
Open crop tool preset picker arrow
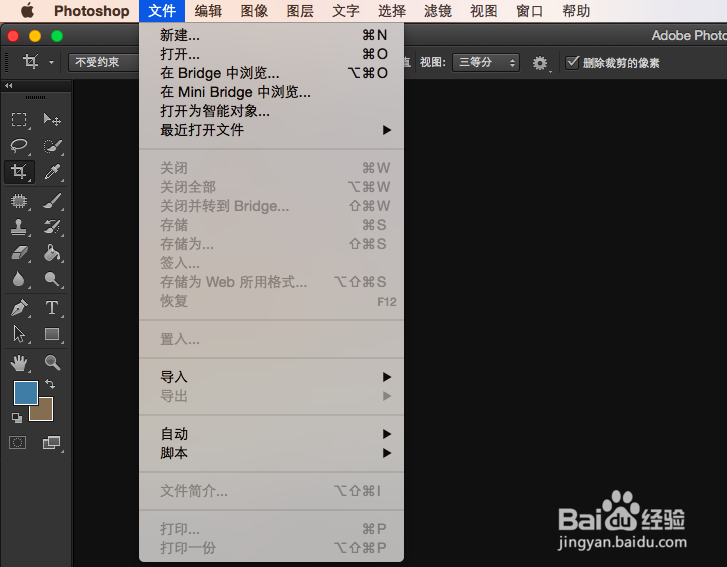[51, 62]
